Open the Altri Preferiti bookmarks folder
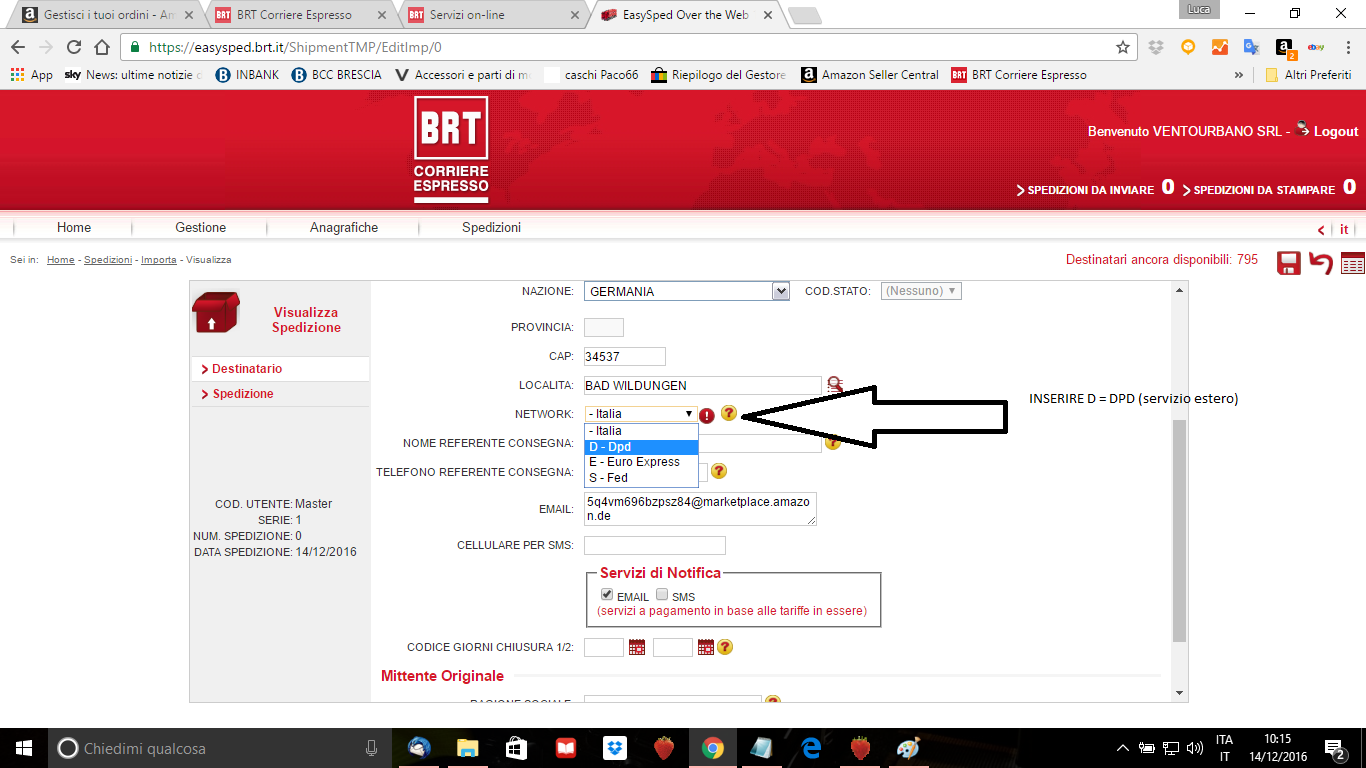 tap(1308, 75)
